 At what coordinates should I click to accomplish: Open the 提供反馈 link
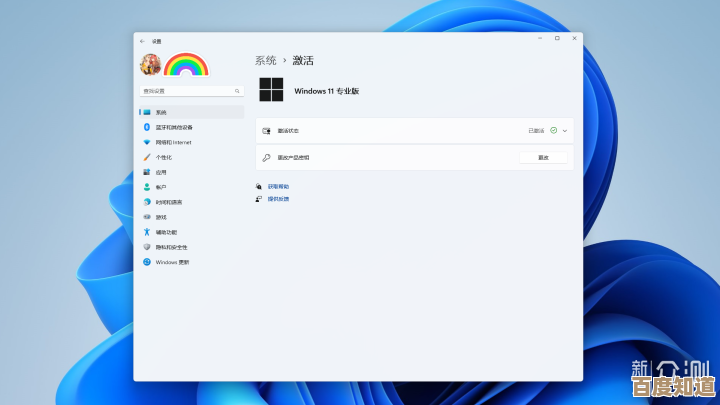[278, 199]
